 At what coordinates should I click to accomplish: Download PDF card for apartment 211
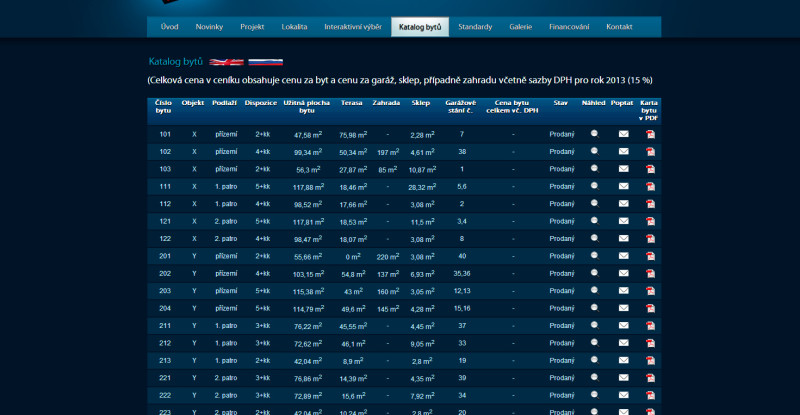tap(650, 326)
